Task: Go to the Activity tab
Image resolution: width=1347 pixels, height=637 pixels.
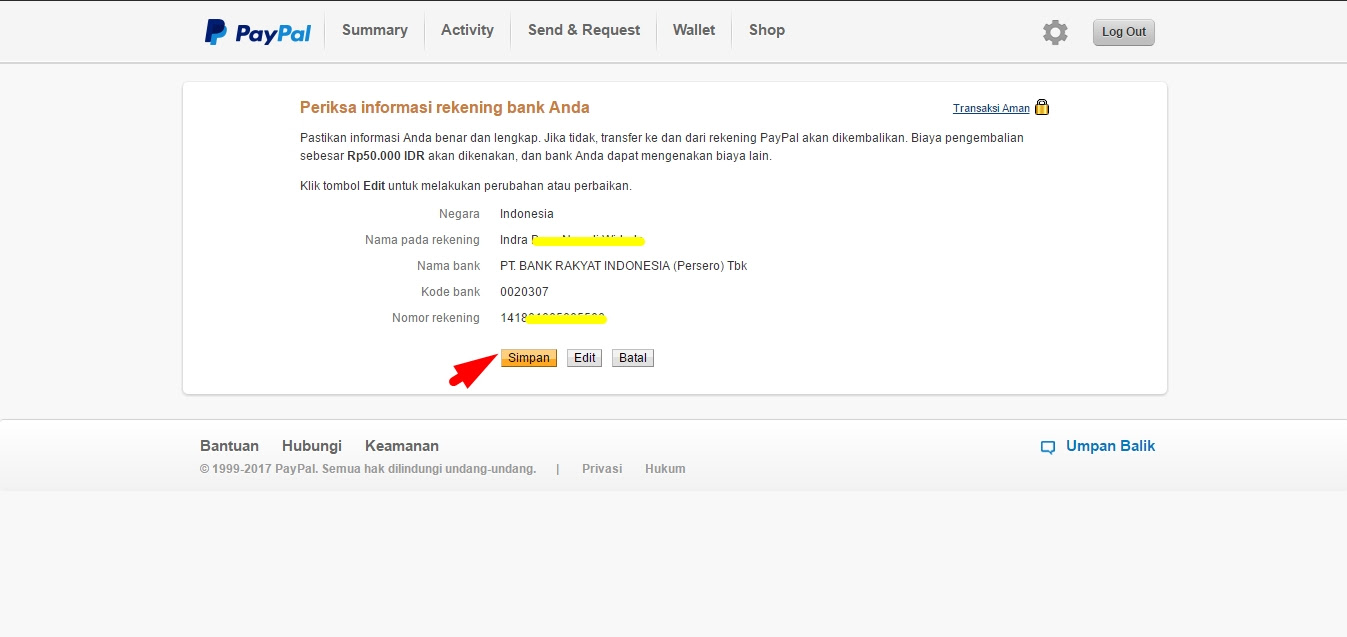Action: pos(467,30)
